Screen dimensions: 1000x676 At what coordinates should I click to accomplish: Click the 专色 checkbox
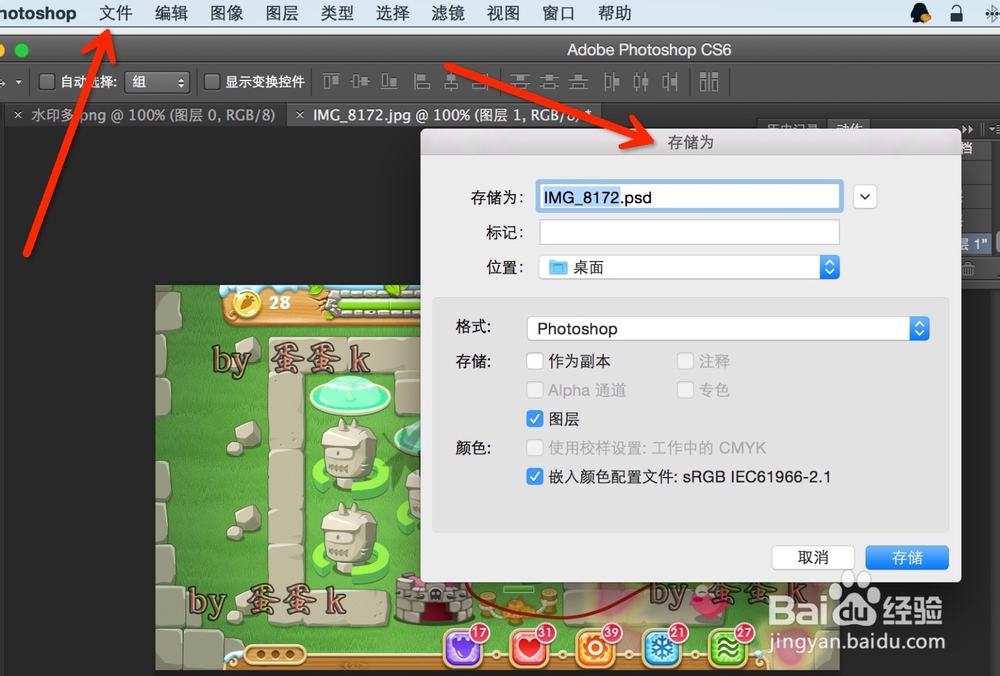[x=685, y=390]
